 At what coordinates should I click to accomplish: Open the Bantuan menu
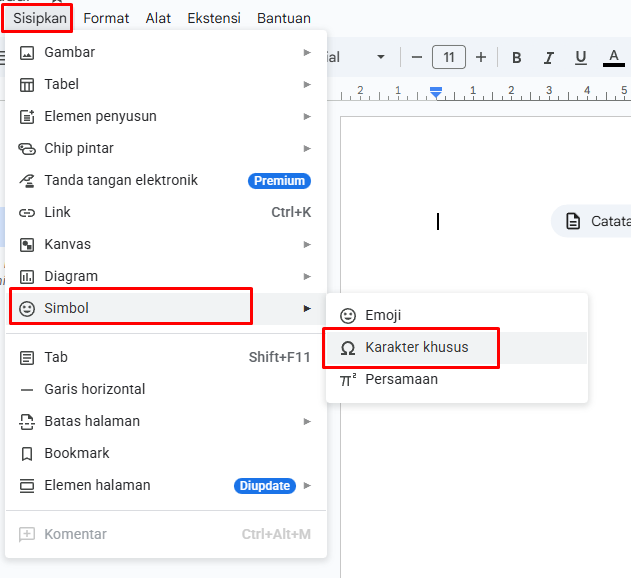[283, 18]
